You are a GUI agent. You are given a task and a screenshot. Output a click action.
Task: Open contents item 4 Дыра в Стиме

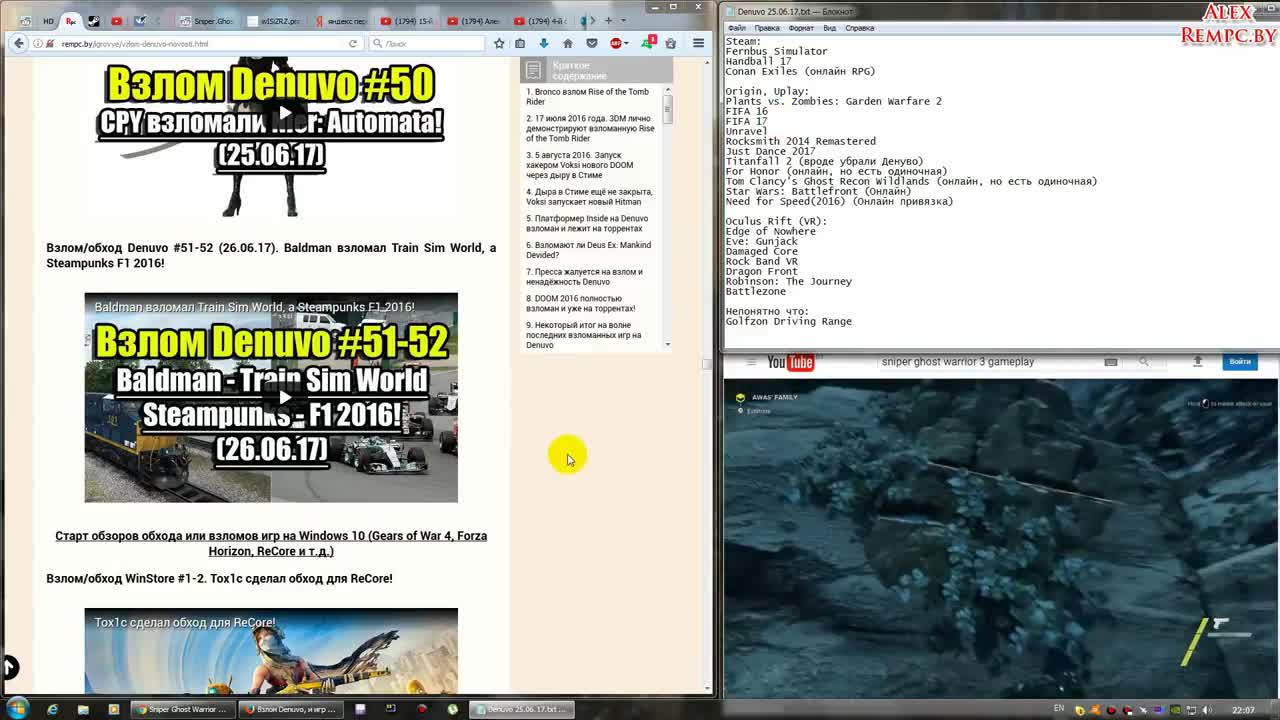point(589,196)
